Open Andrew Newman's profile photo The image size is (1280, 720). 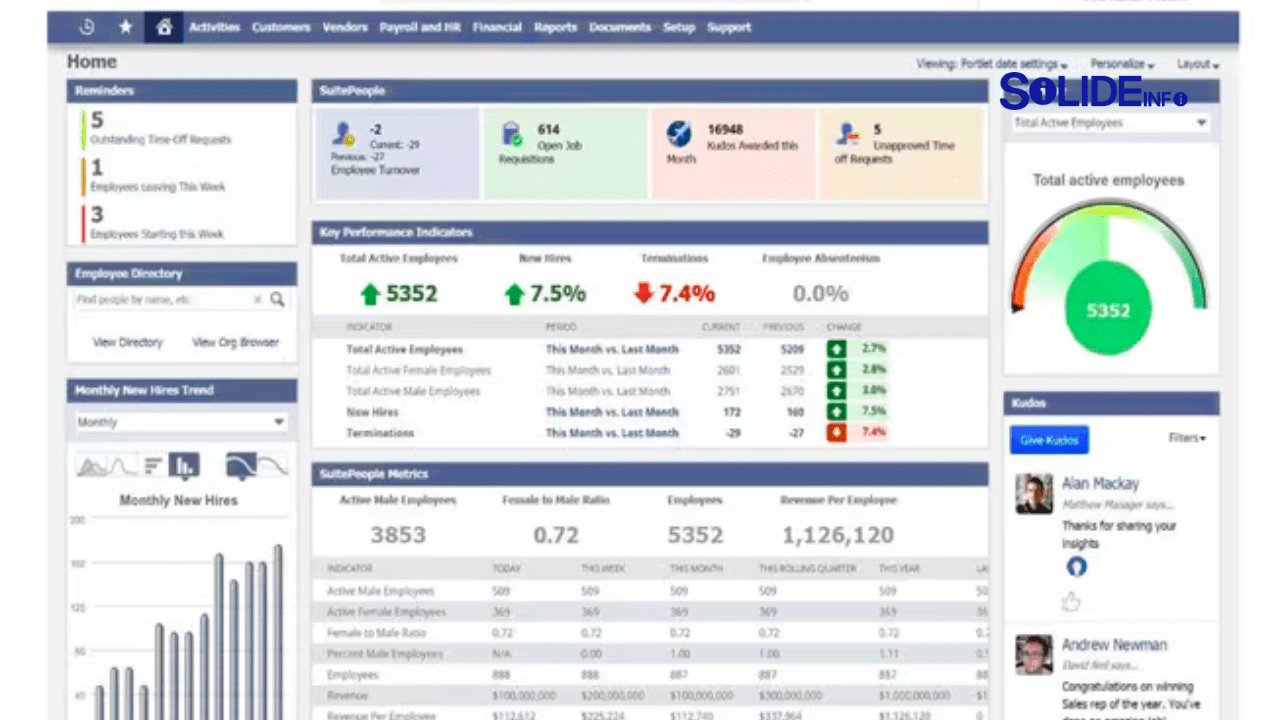pyautogui.click(x=1034, y=655)
